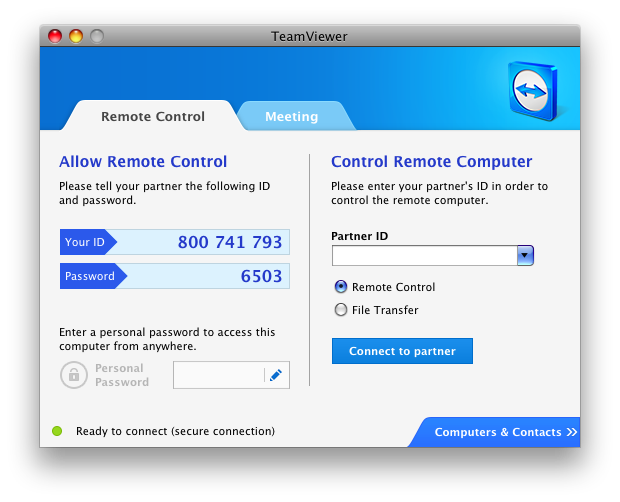Click the Connect to partner button
This screenshot has width=620, height=502.
point(402,351)
